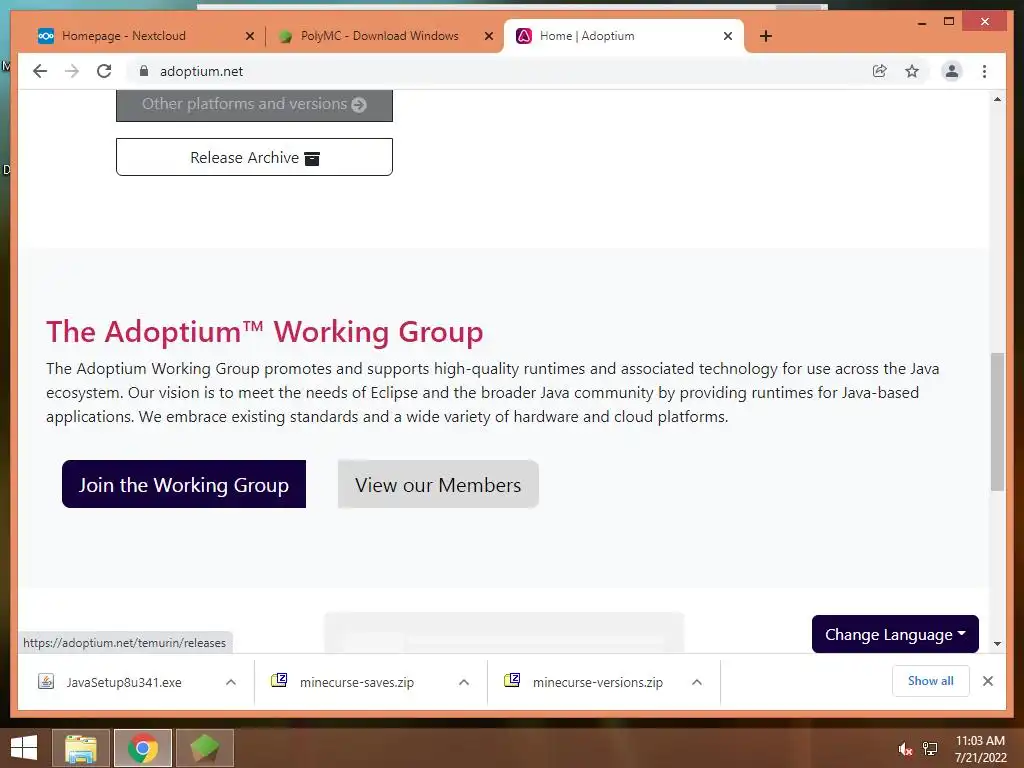This screenshot has height=768, width=1024.
Task: Click the minecurse-saves.zip file icon
Action: tap(279, 680)
